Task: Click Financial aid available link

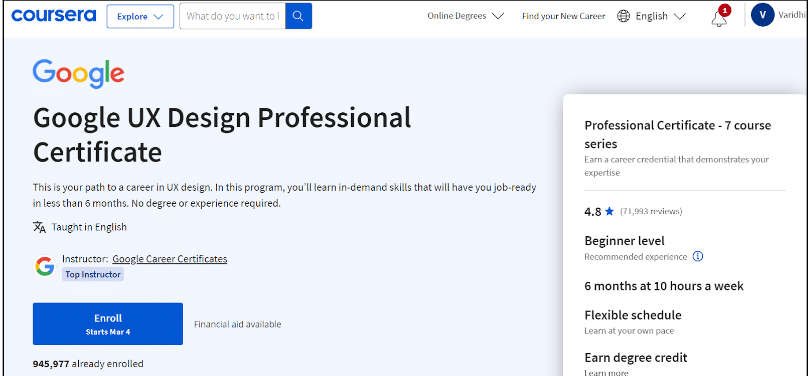Action: pos(238,324)
